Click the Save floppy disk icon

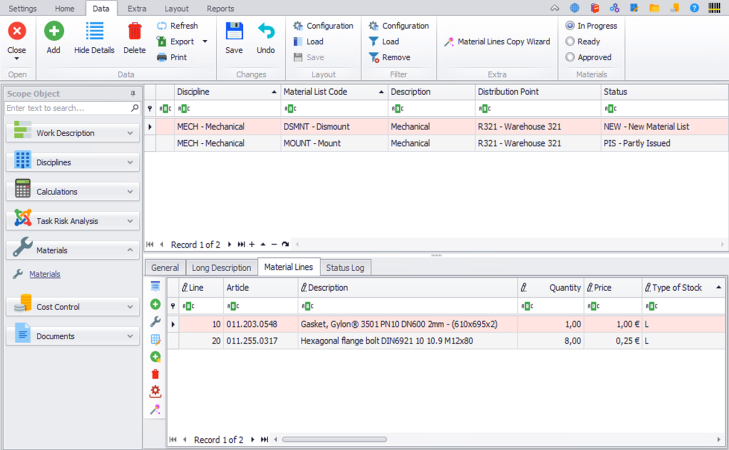tap(234, 33)
